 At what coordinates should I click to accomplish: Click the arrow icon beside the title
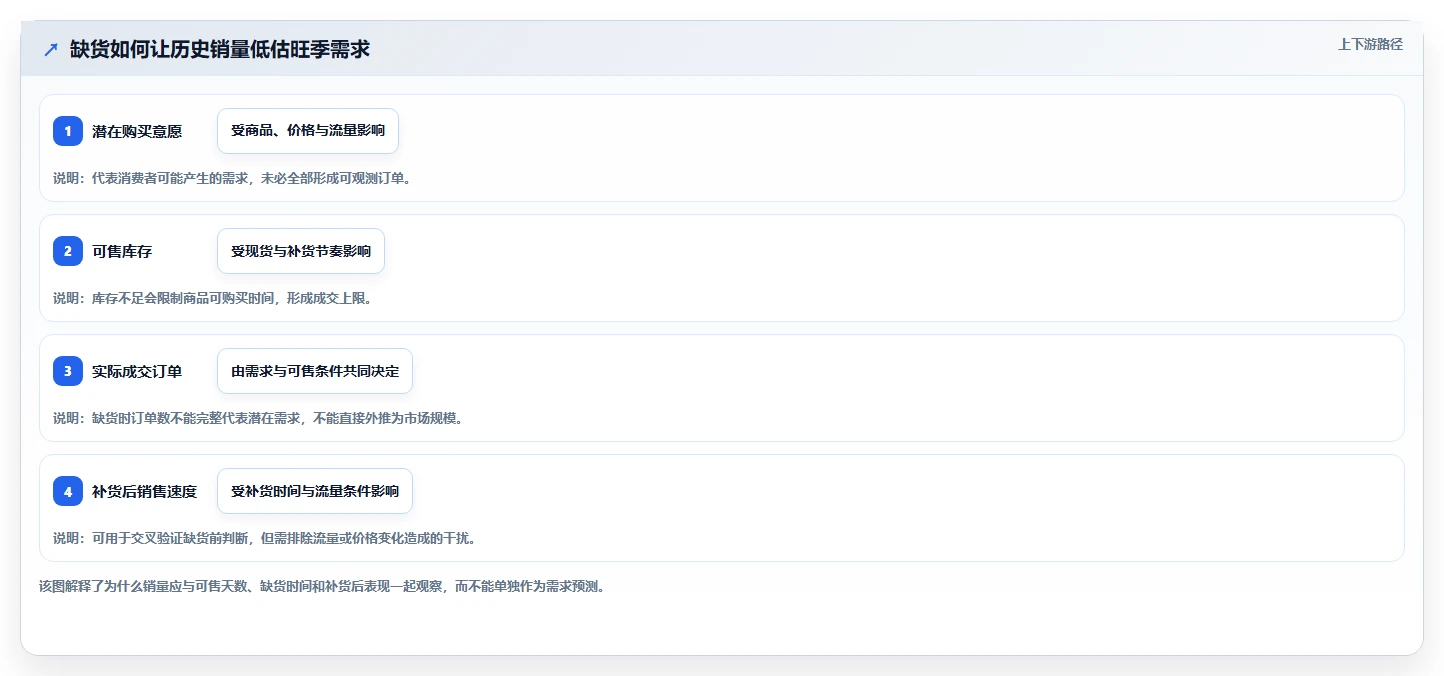click(51, 49)
